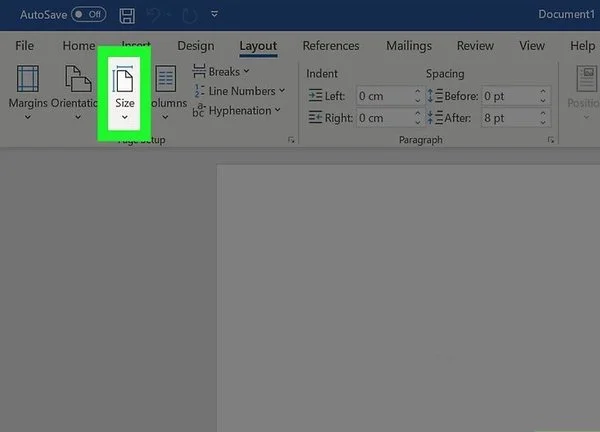600x432 pixels.
Task: Click inside the blank document page
Action: (408, 298)
